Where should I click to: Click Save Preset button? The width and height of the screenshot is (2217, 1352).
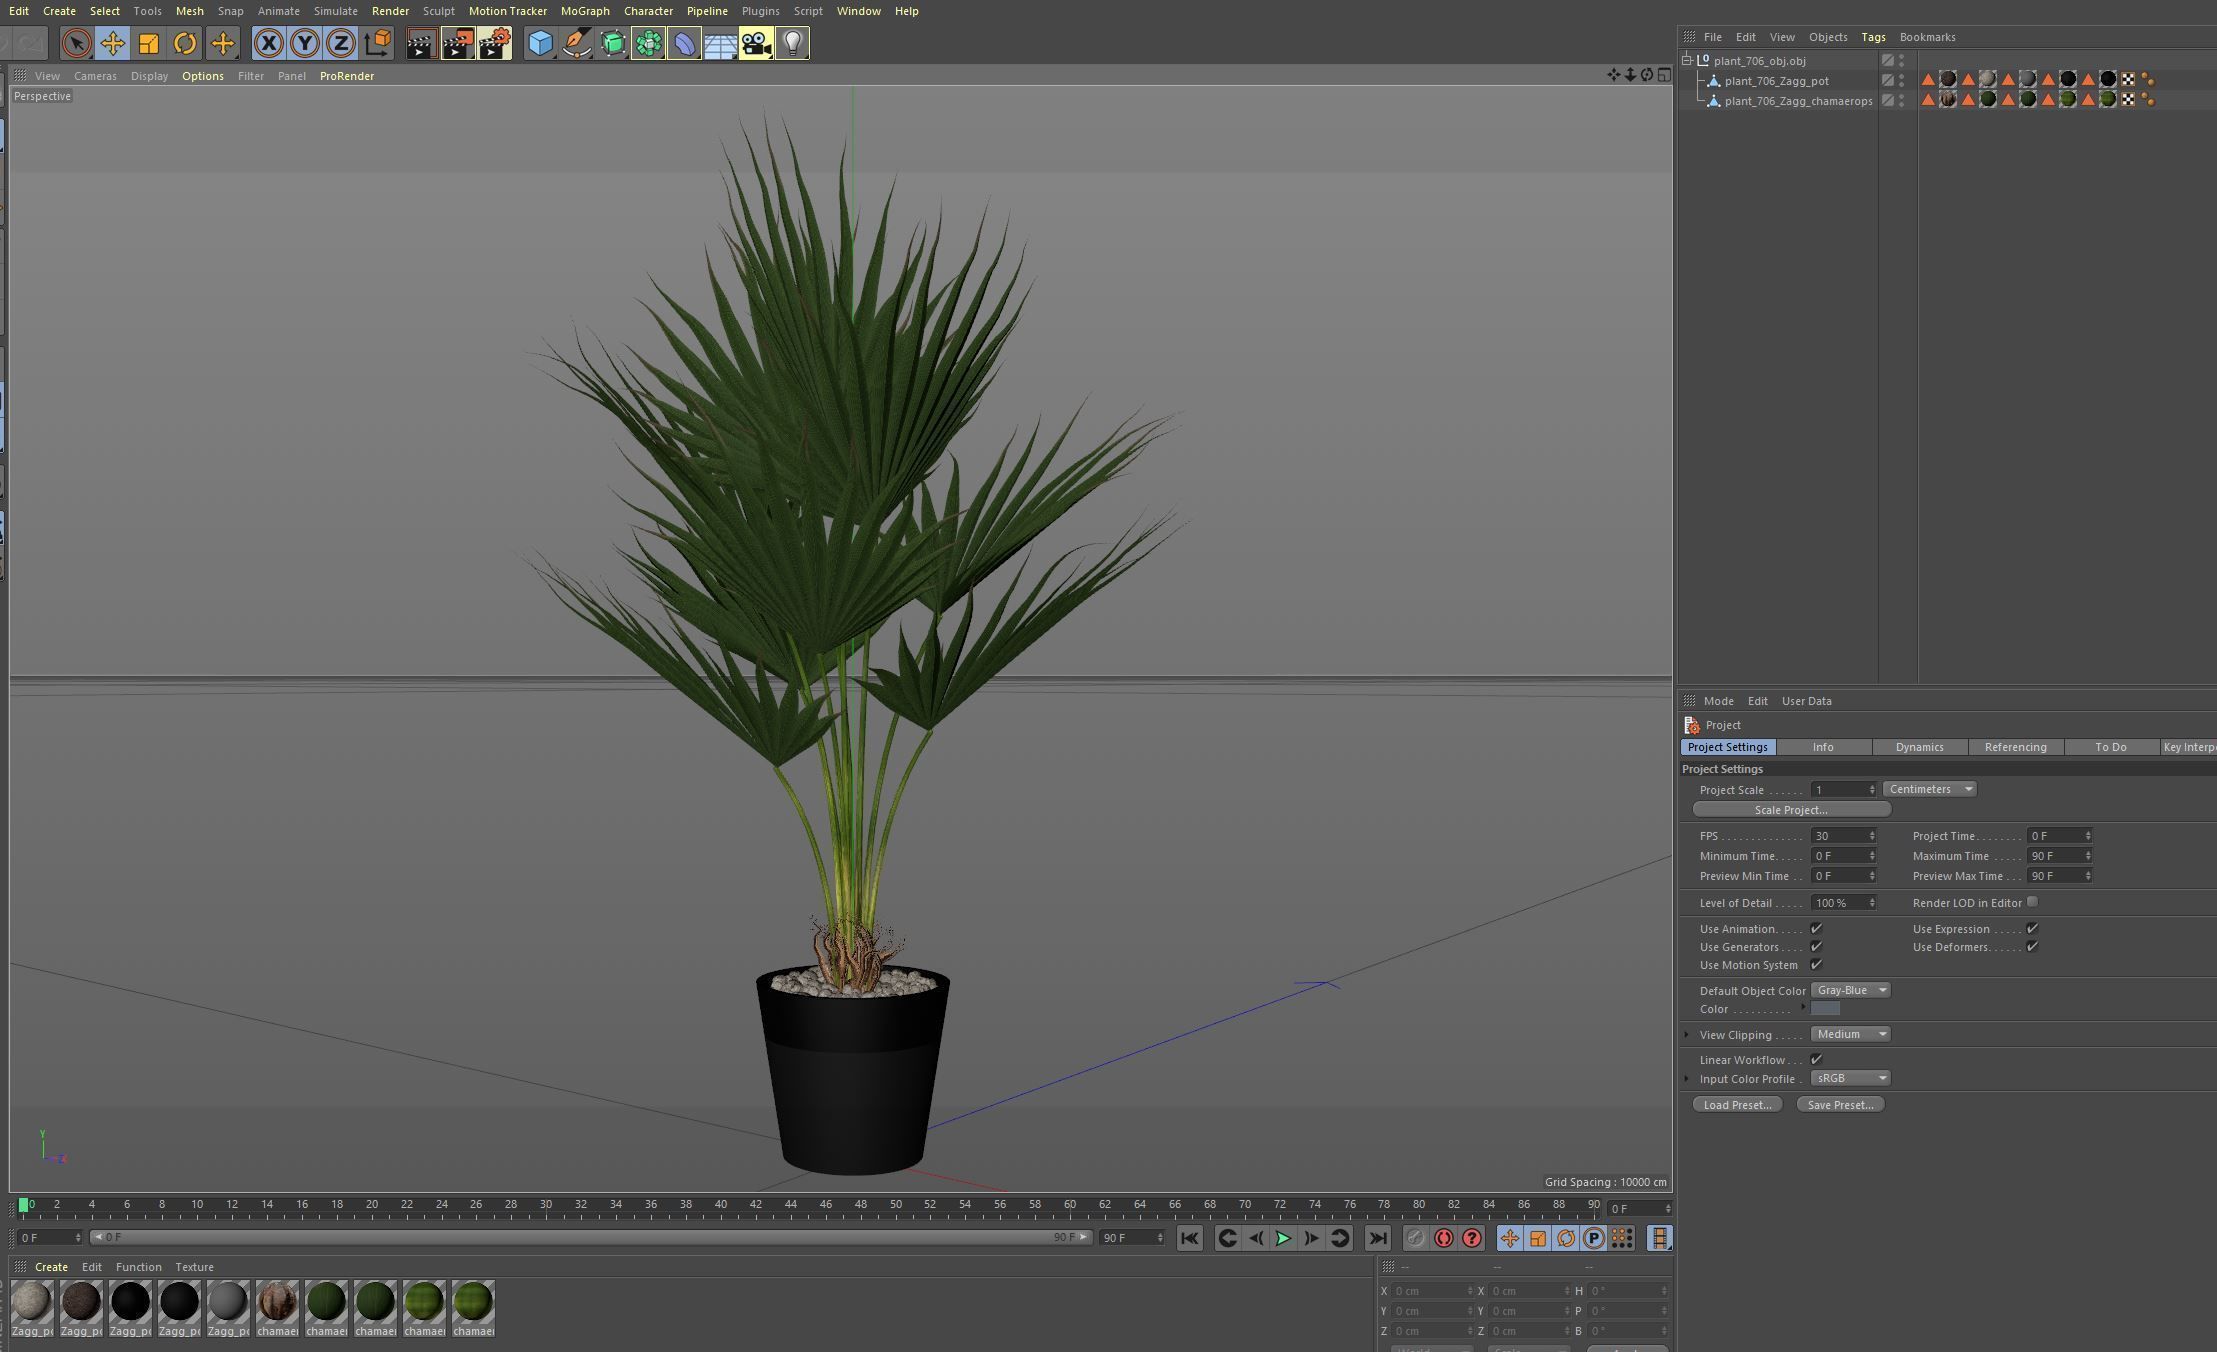(x=1840, y=1105)
